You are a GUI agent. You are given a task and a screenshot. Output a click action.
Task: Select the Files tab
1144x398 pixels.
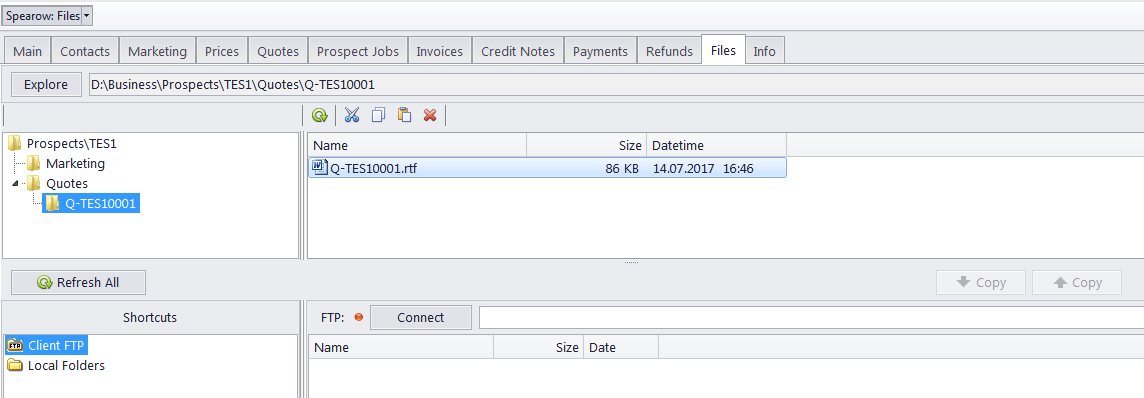tap(723, 50)
